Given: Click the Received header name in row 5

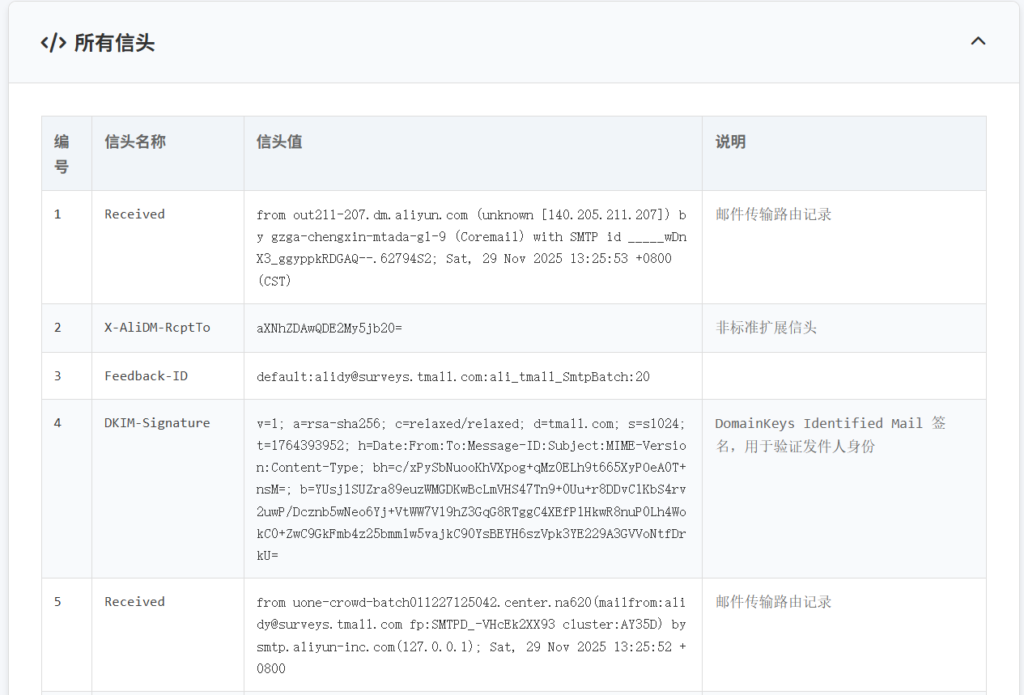Looking at the screenshot, I should click(134, 602).
